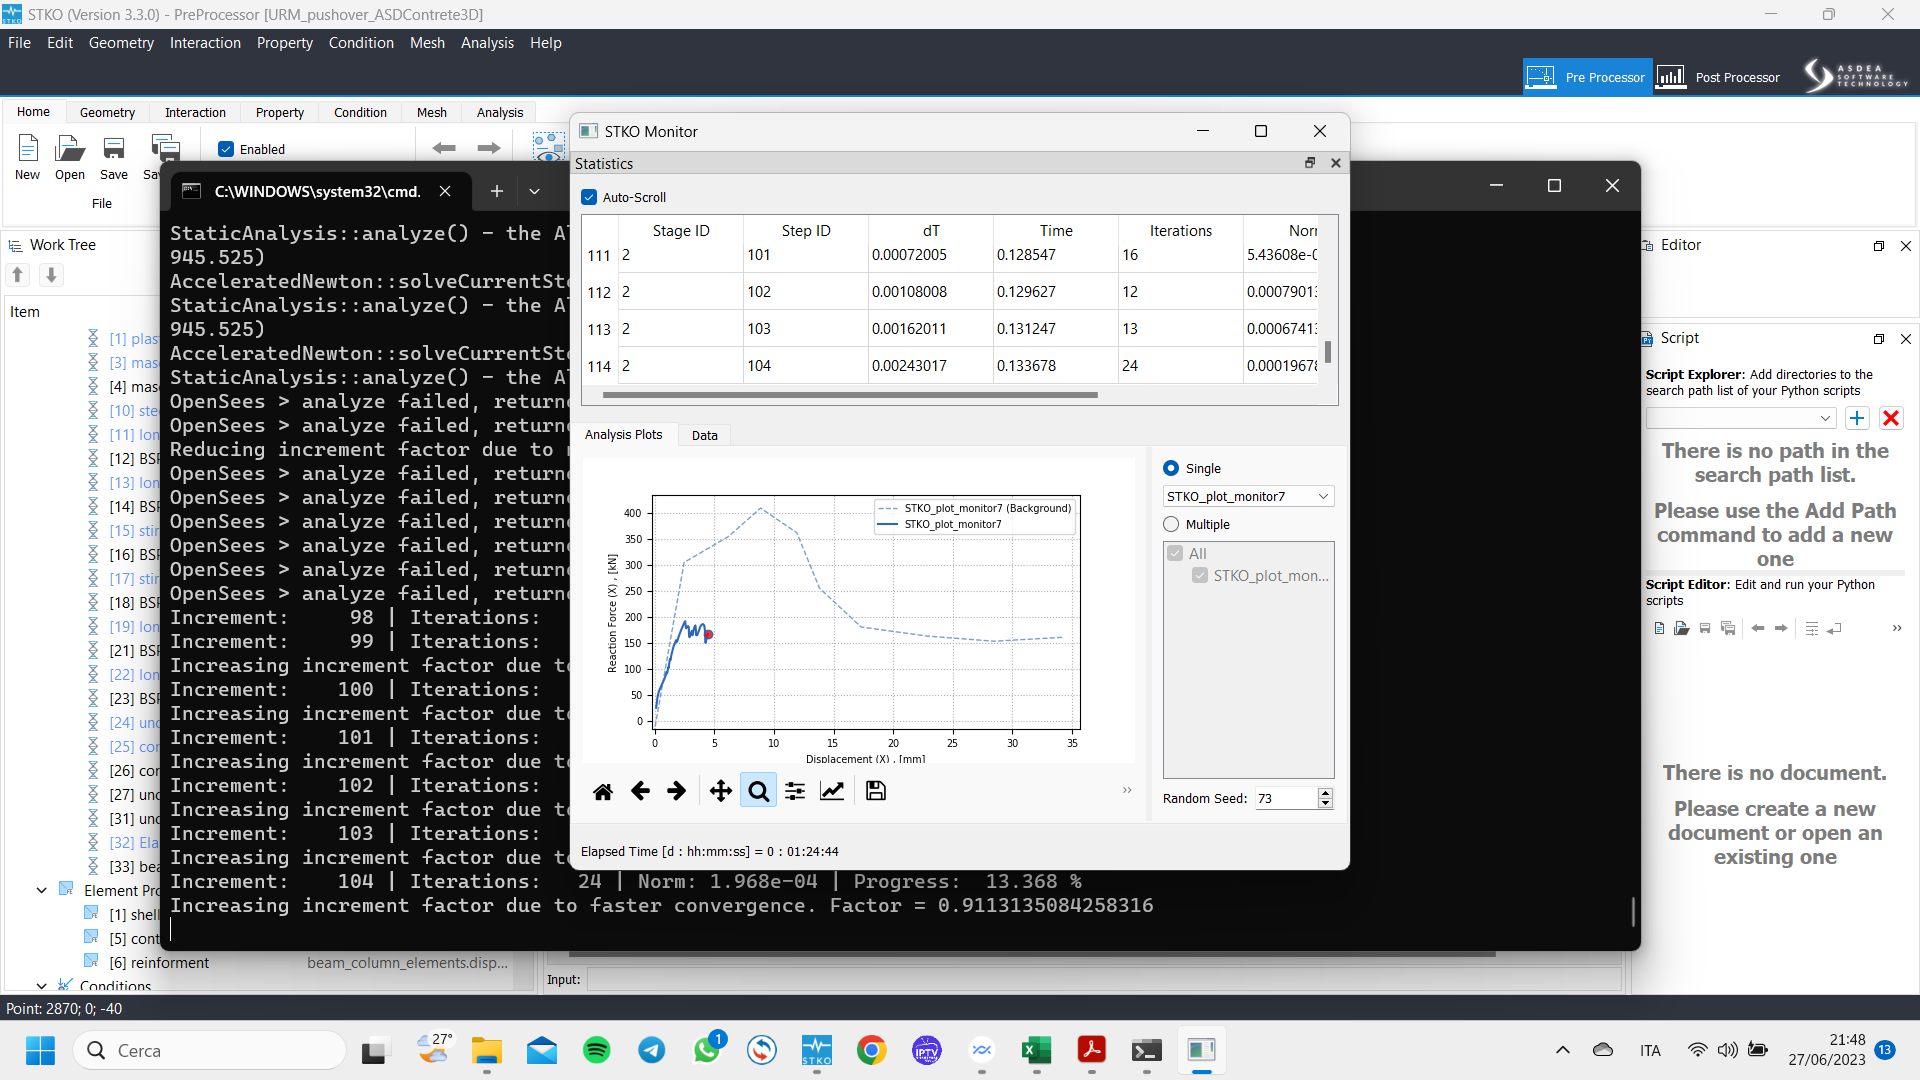Click the statistics table horizontal scrollbar
Screen dimensions: 1920x1080
[850, 395]
